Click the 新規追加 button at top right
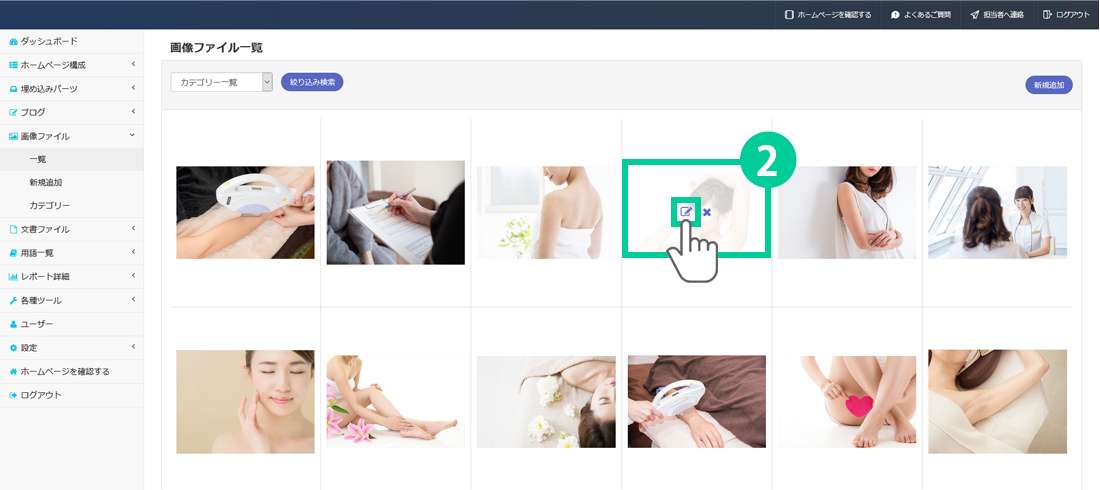1100x490 pixels. [1049, 85]
